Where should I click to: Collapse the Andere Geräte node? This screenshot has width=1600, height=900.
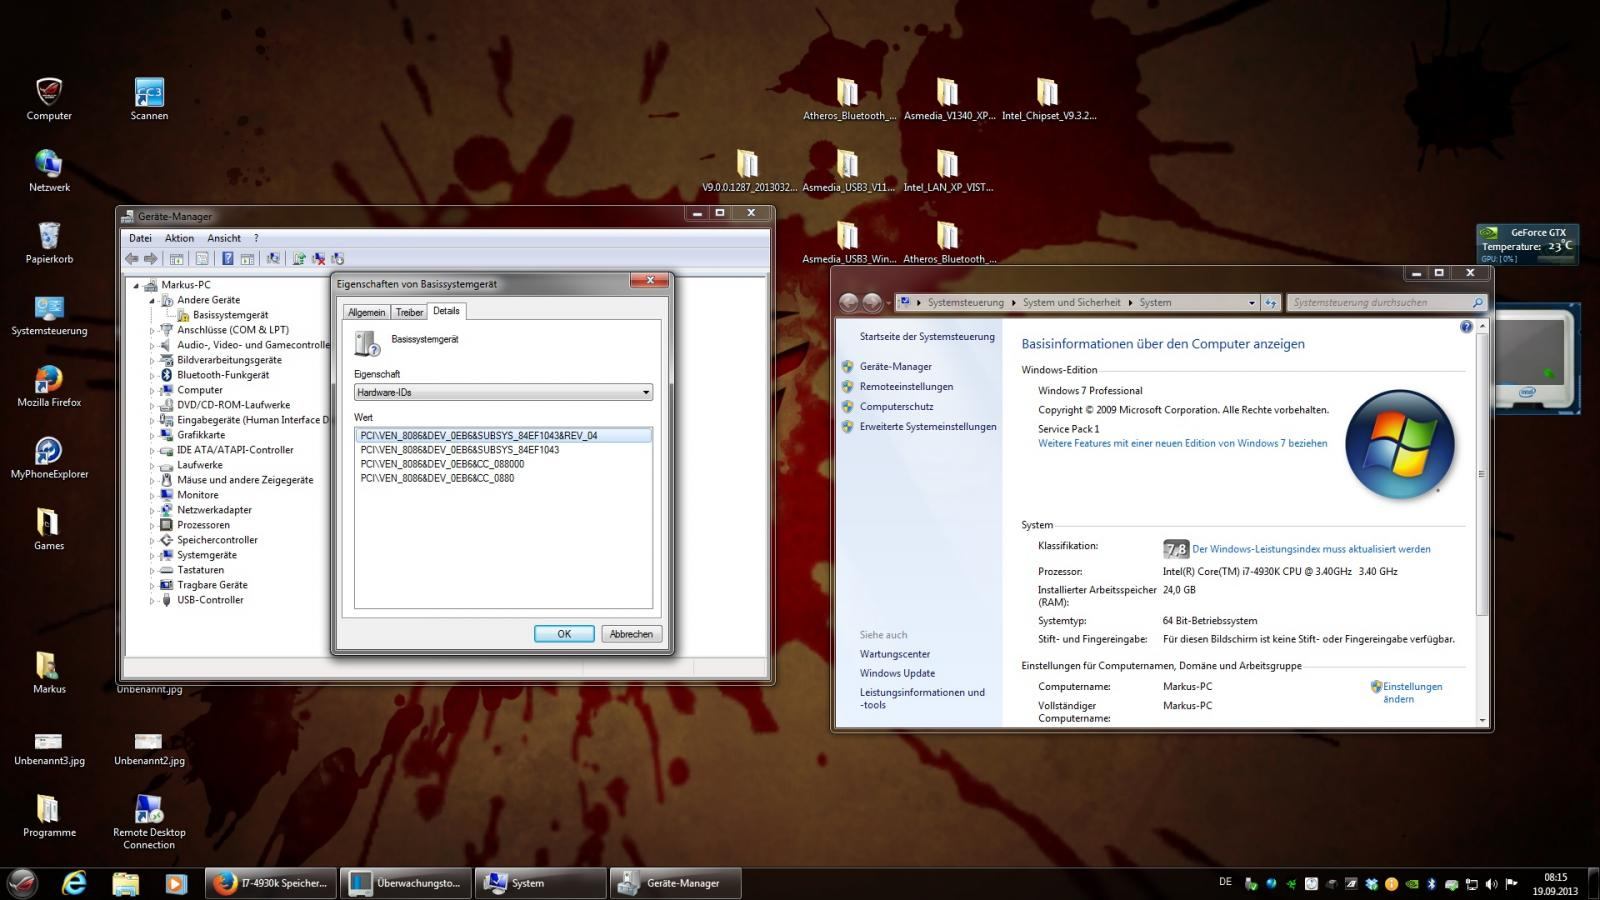tap(153, 300)
